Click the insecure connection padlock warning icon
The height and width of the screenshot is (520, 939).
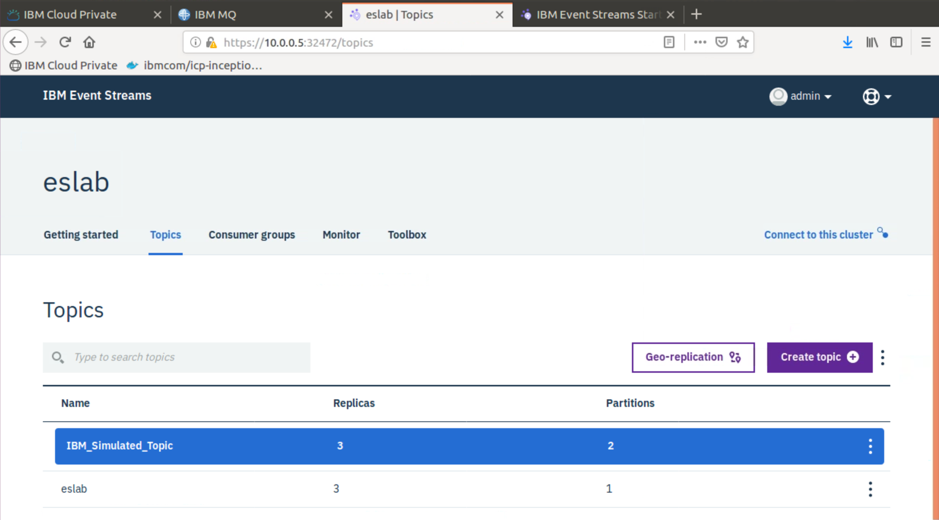211,42
